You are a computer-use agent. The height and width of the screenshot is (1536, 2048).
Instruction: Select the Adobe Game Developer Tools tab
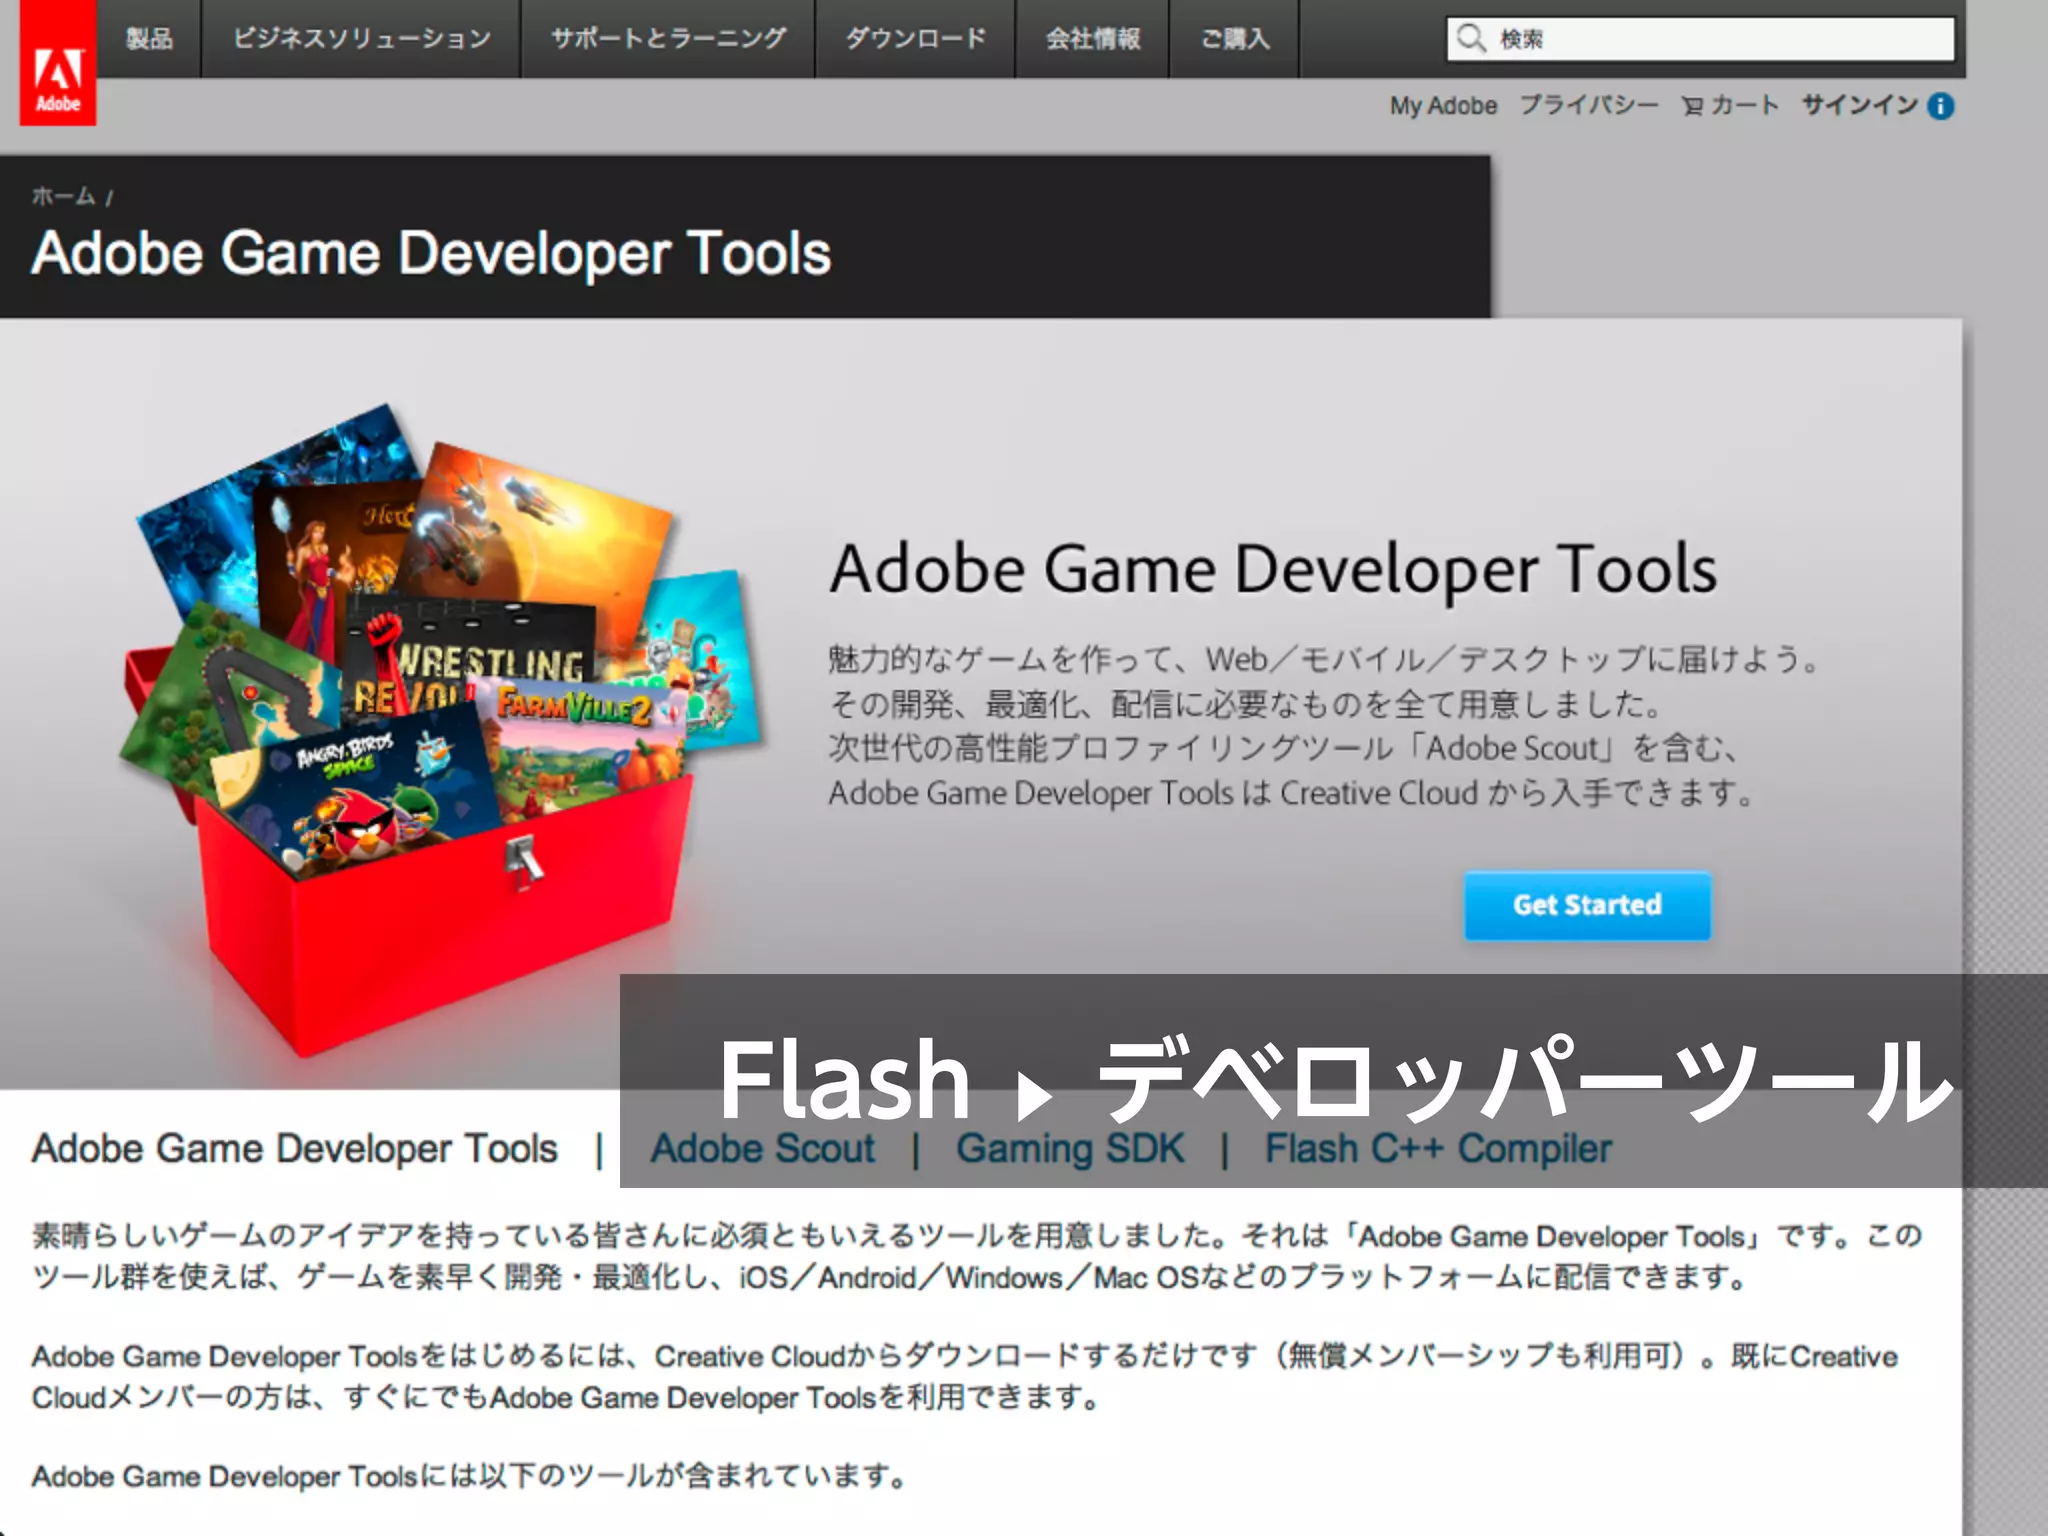point(295,1149)
